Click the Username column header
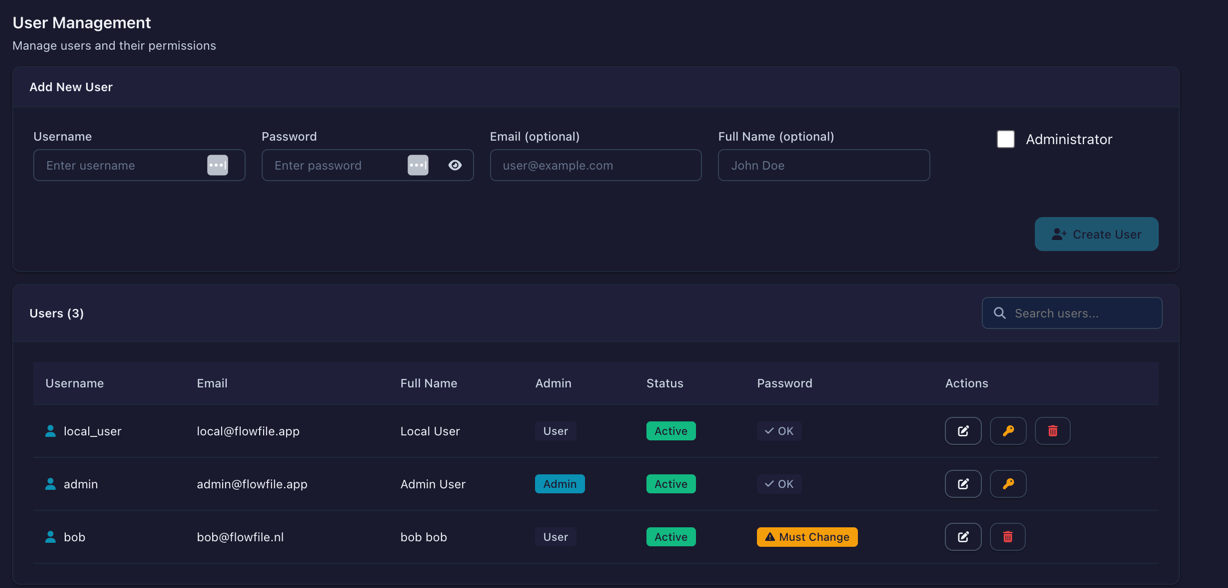The image size is (1228, 588). pos(73,383)
